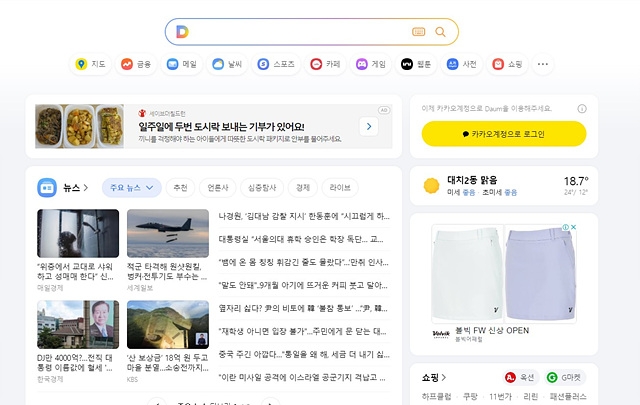Open the 웹툰 (Webtoon) shortcut
The width and height of the screenshot is (640, 405).
416,64
